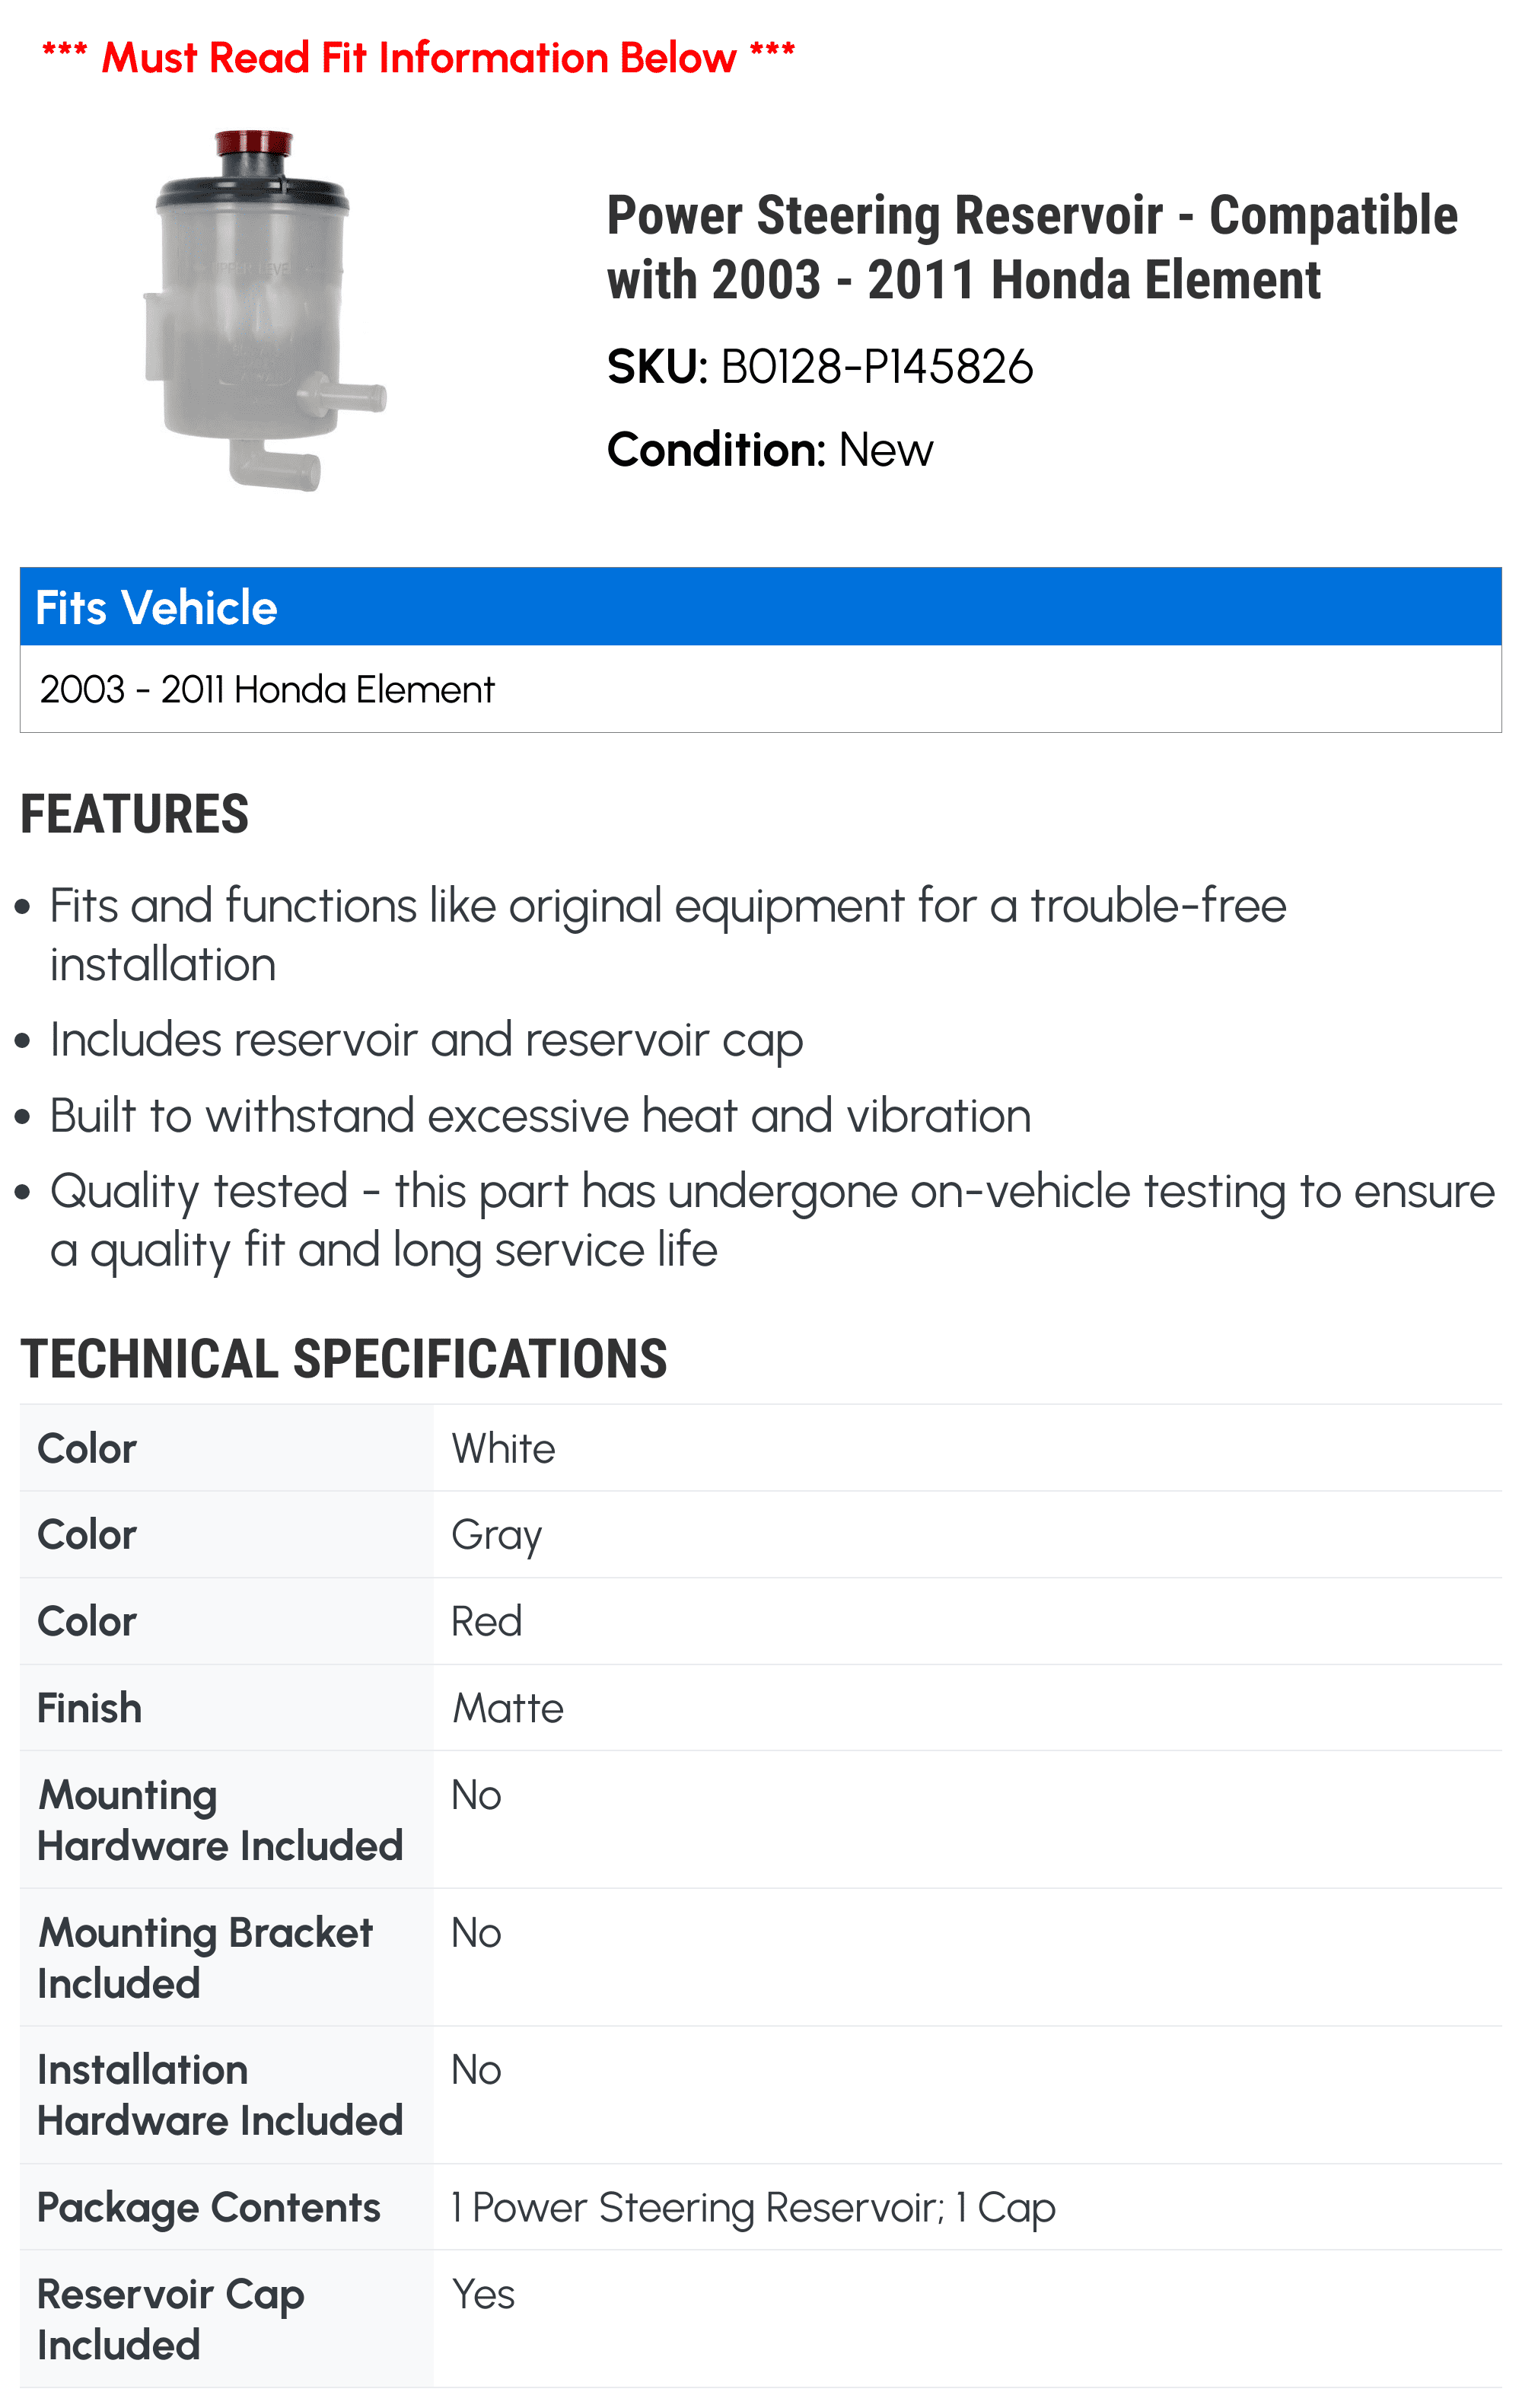
Task: Click the blue Fits Vehicle header bar
Action: 761,606
